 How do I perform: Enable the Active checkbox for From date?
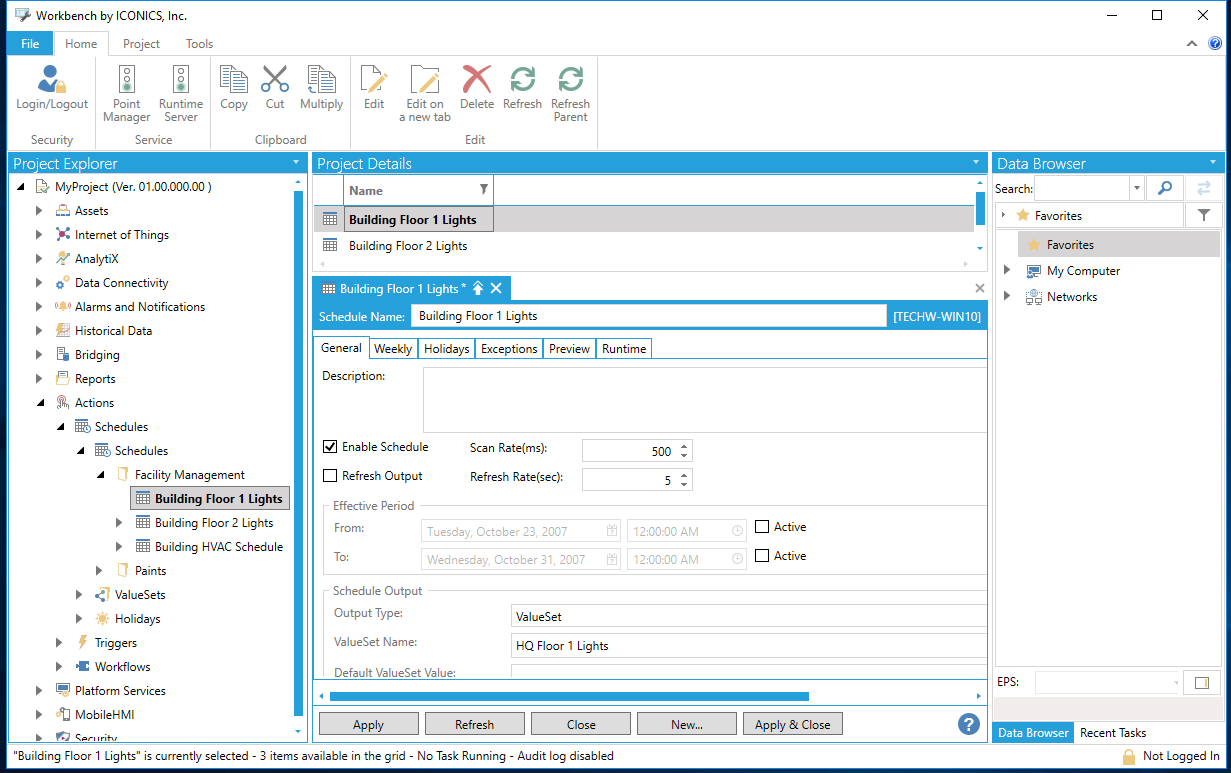click(762, 527)
